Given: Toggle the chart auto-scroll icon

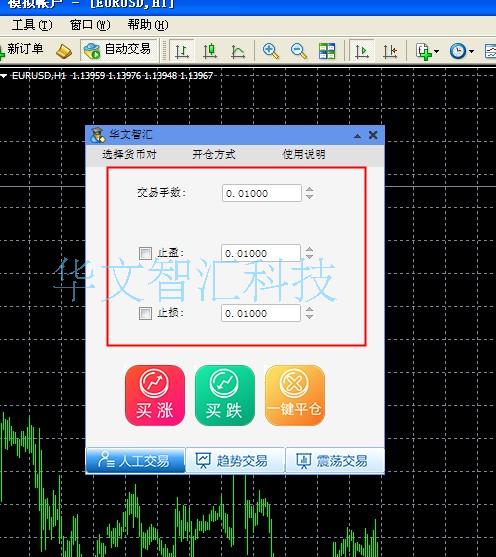Looking at the screenshot, I should 361,52.
